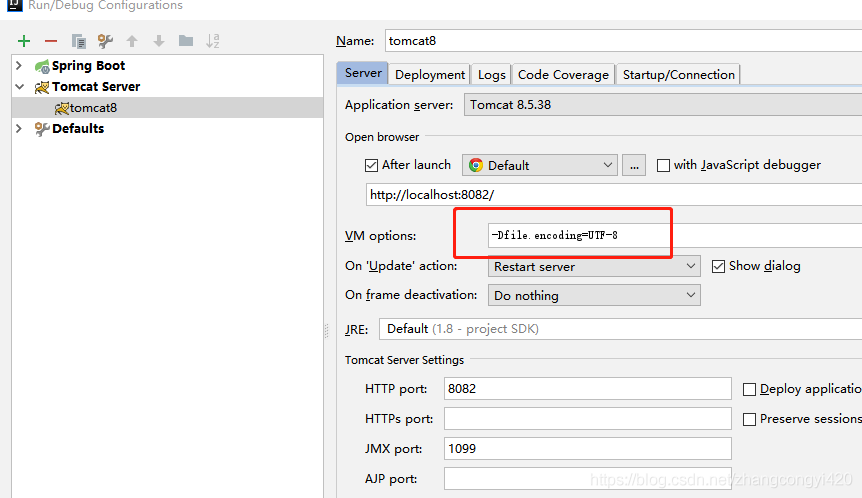Expand the Defaults tree node

(19, 129)
